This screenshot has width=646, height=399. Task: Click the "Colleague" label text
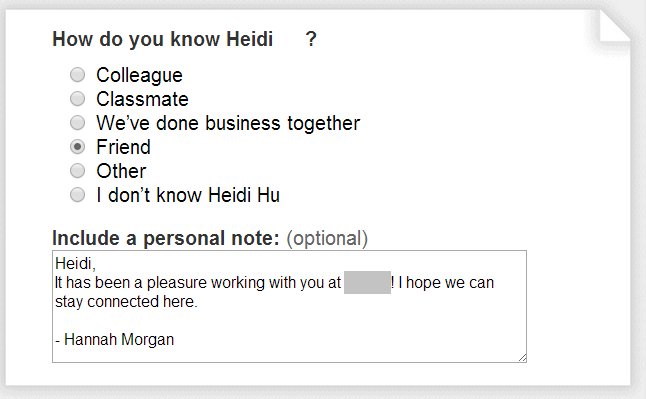point(139,76)
